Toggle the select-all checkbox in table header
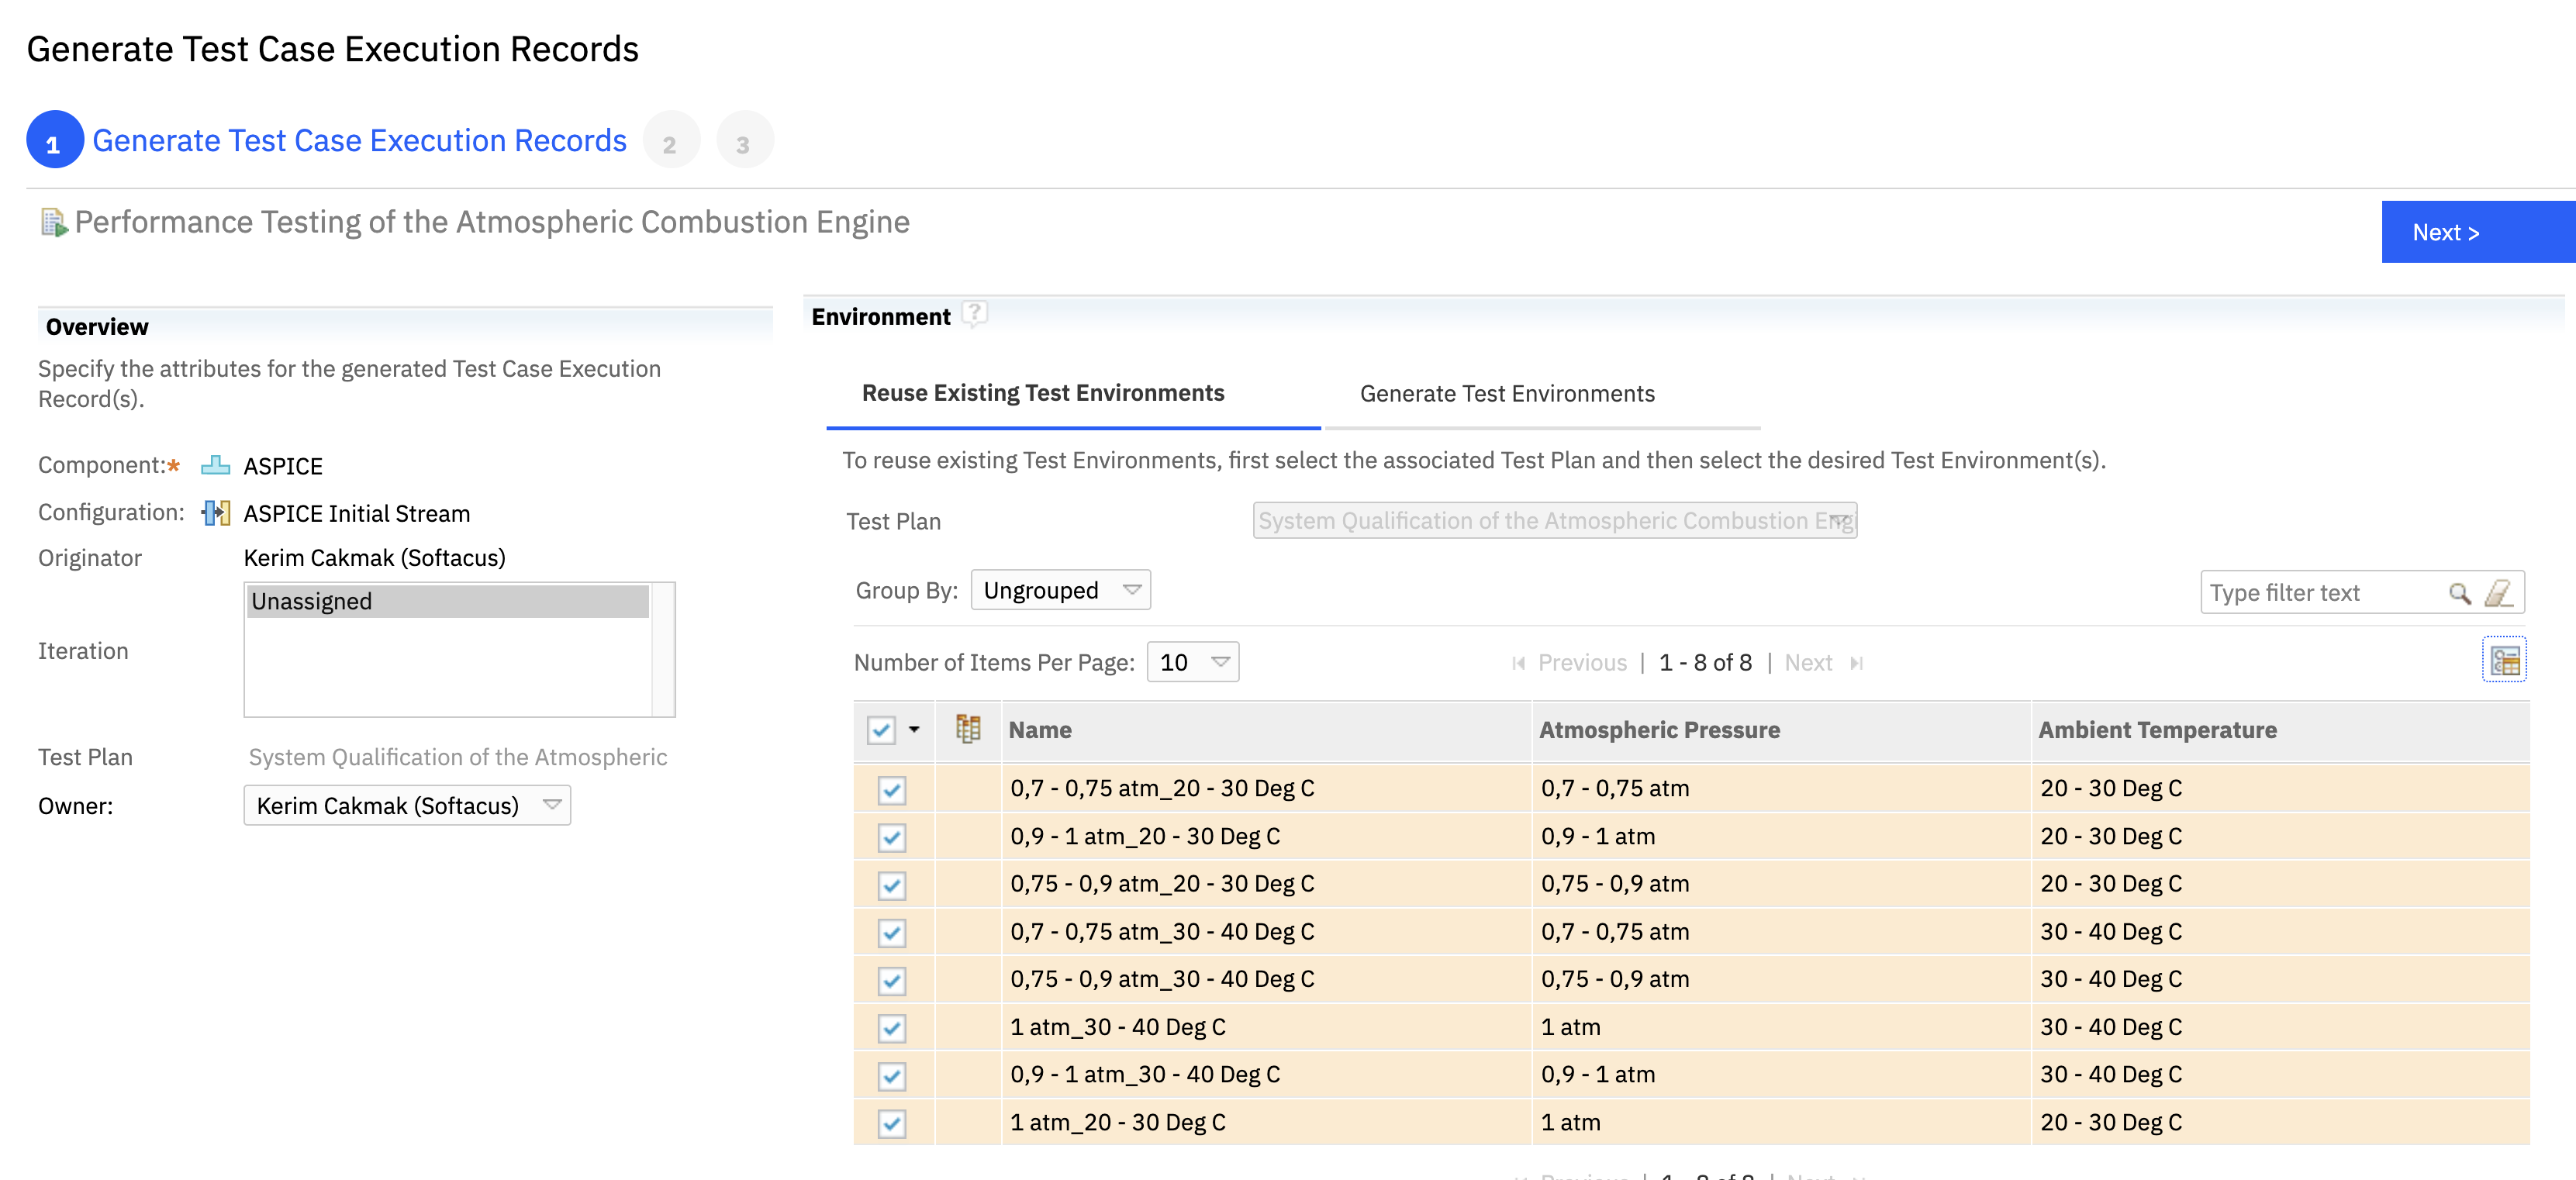The height and width of the screenshot is (1180, 2576). point(881,730)
